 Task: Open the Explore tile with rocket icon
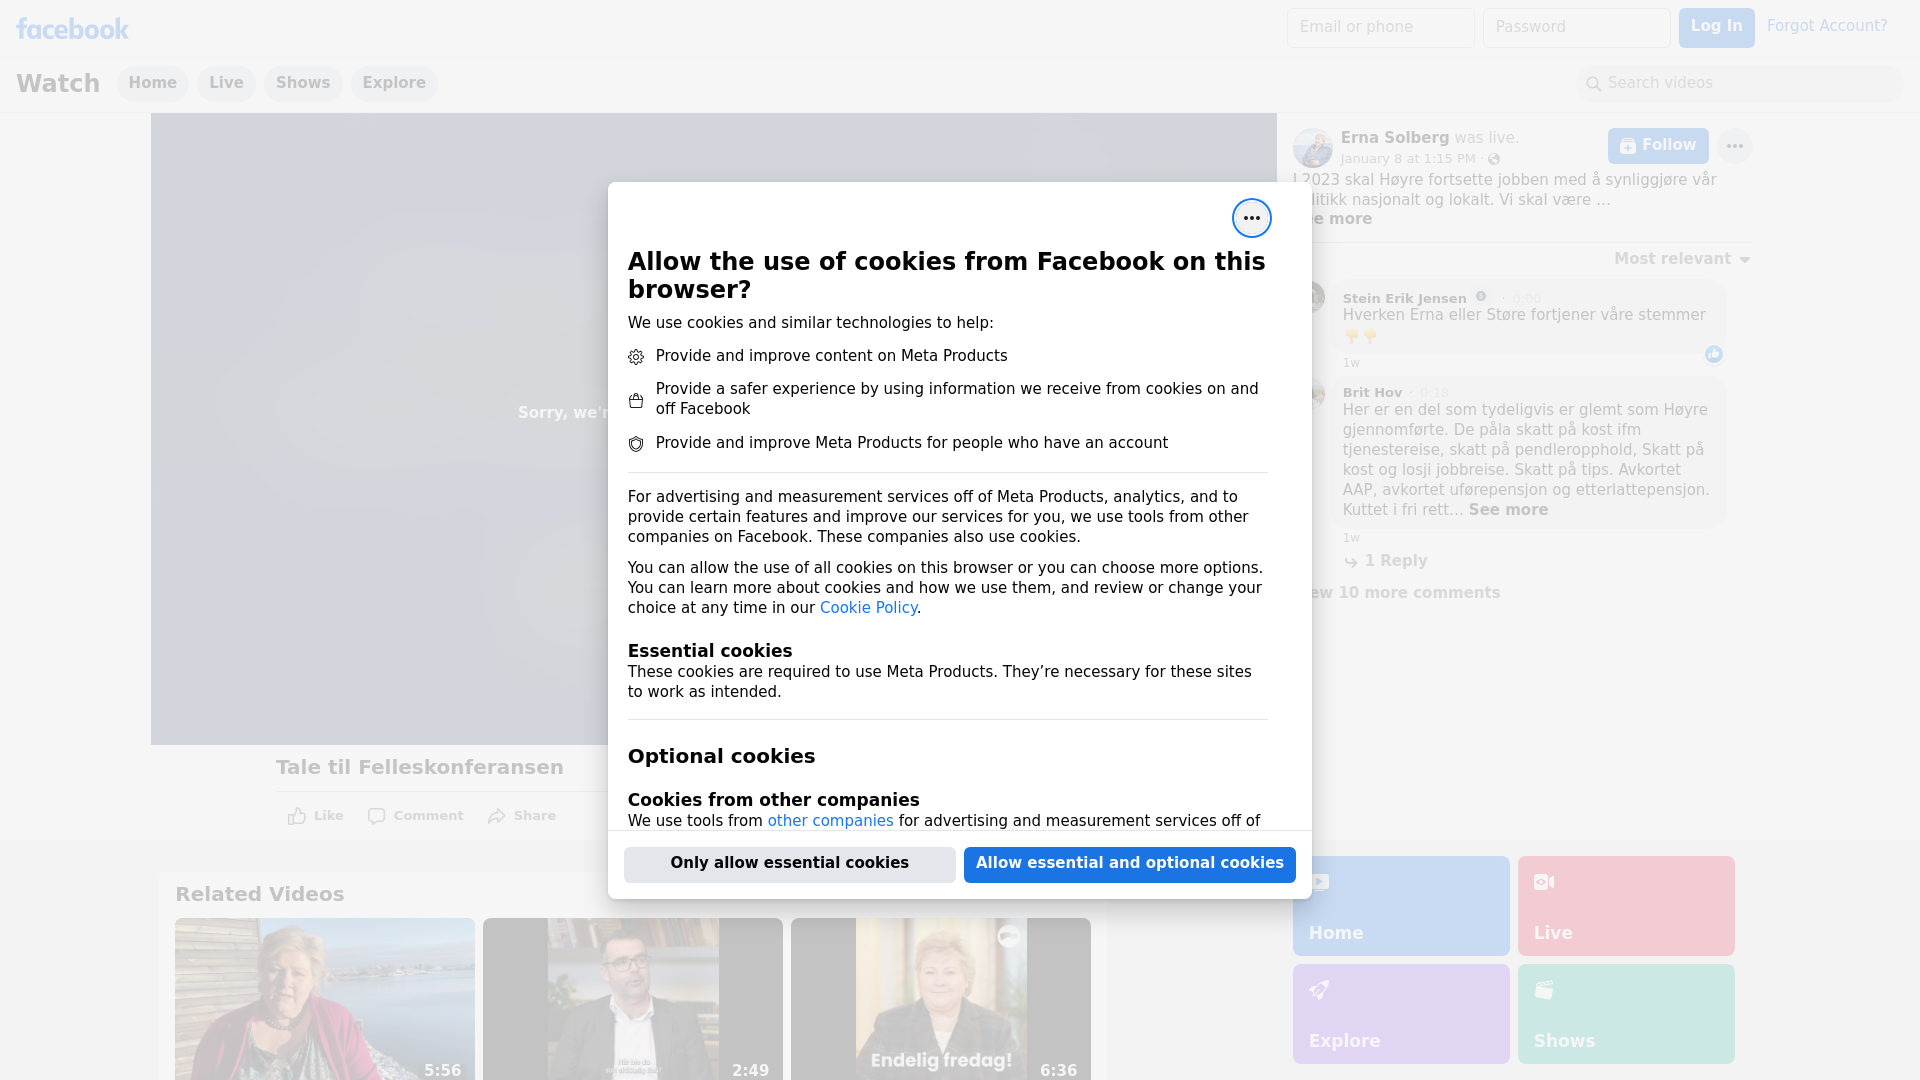(1400, 1014)
